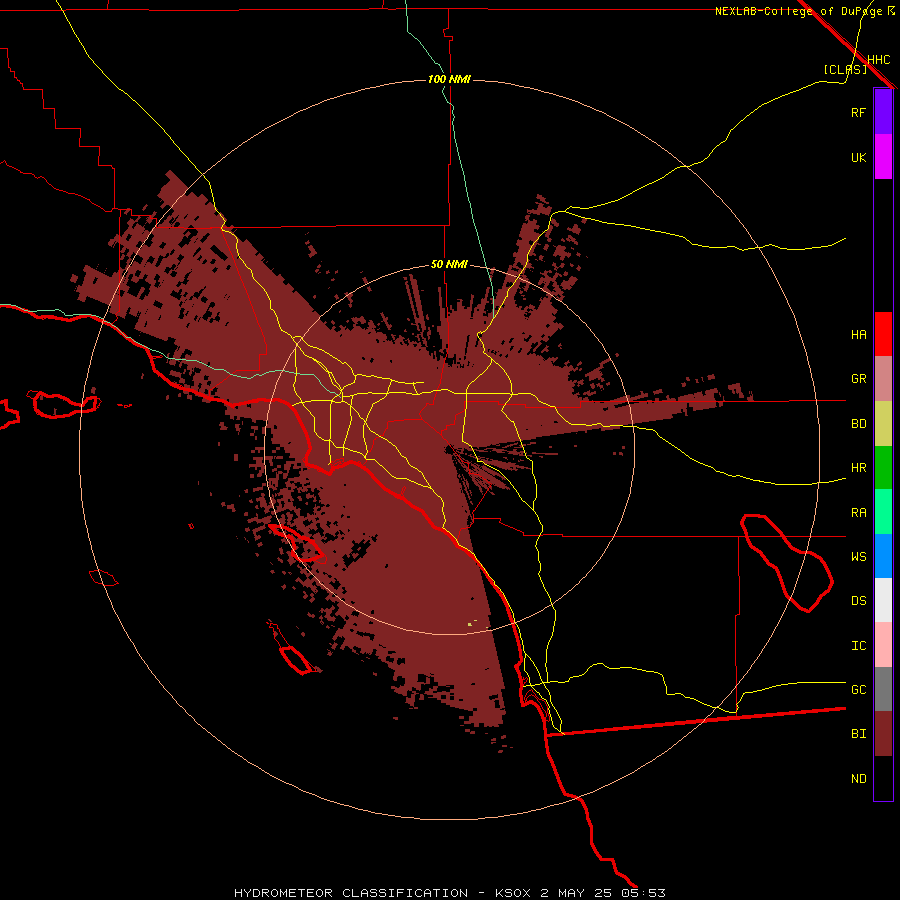The width and height of the screenshot is (900, 900).
Task: Click the Hydrometeor Classification KSOX title text
Action: coord(449,893)
